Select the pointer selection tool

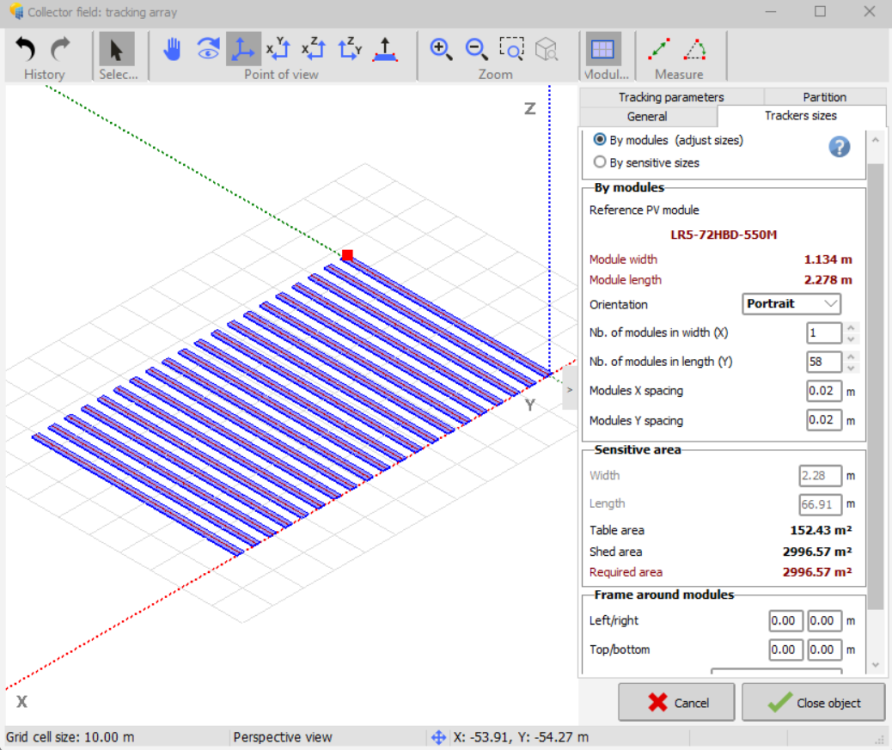(116, 49)
